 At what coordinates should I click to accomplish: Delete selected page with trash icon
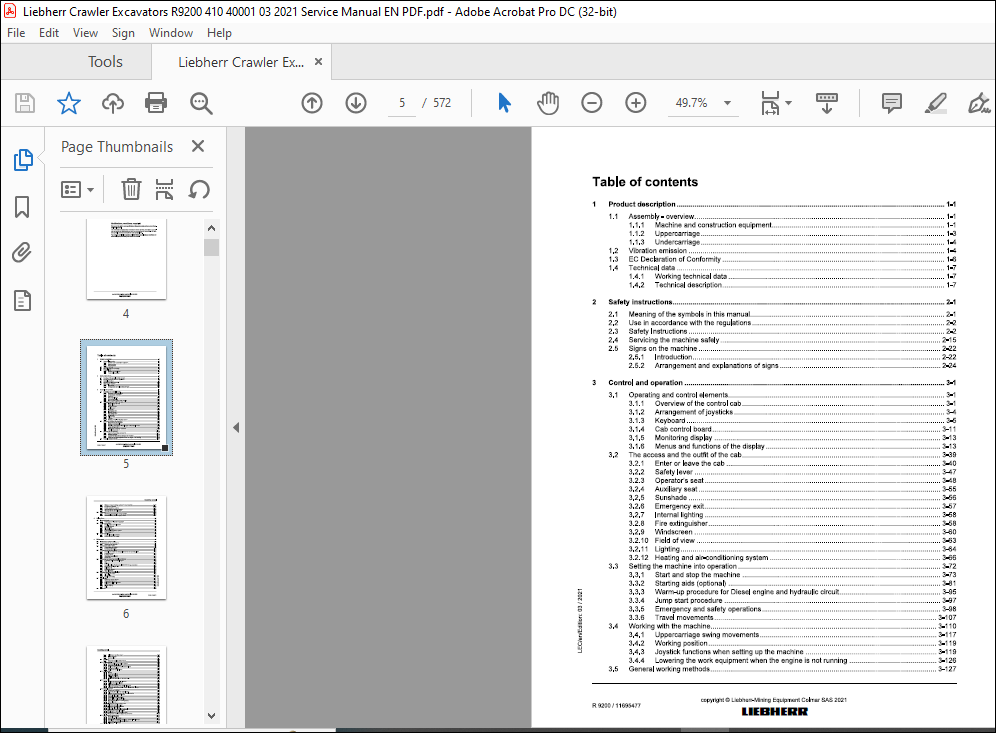point(131,189)
